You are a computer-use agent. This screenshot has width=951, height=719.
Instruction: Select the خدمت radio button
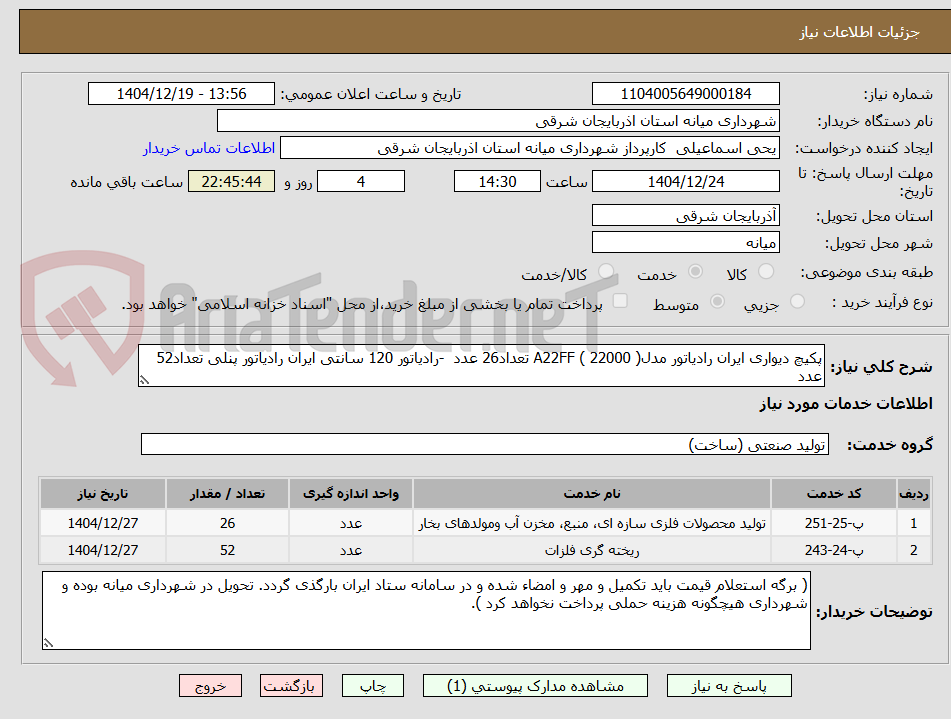coord(695,271)
